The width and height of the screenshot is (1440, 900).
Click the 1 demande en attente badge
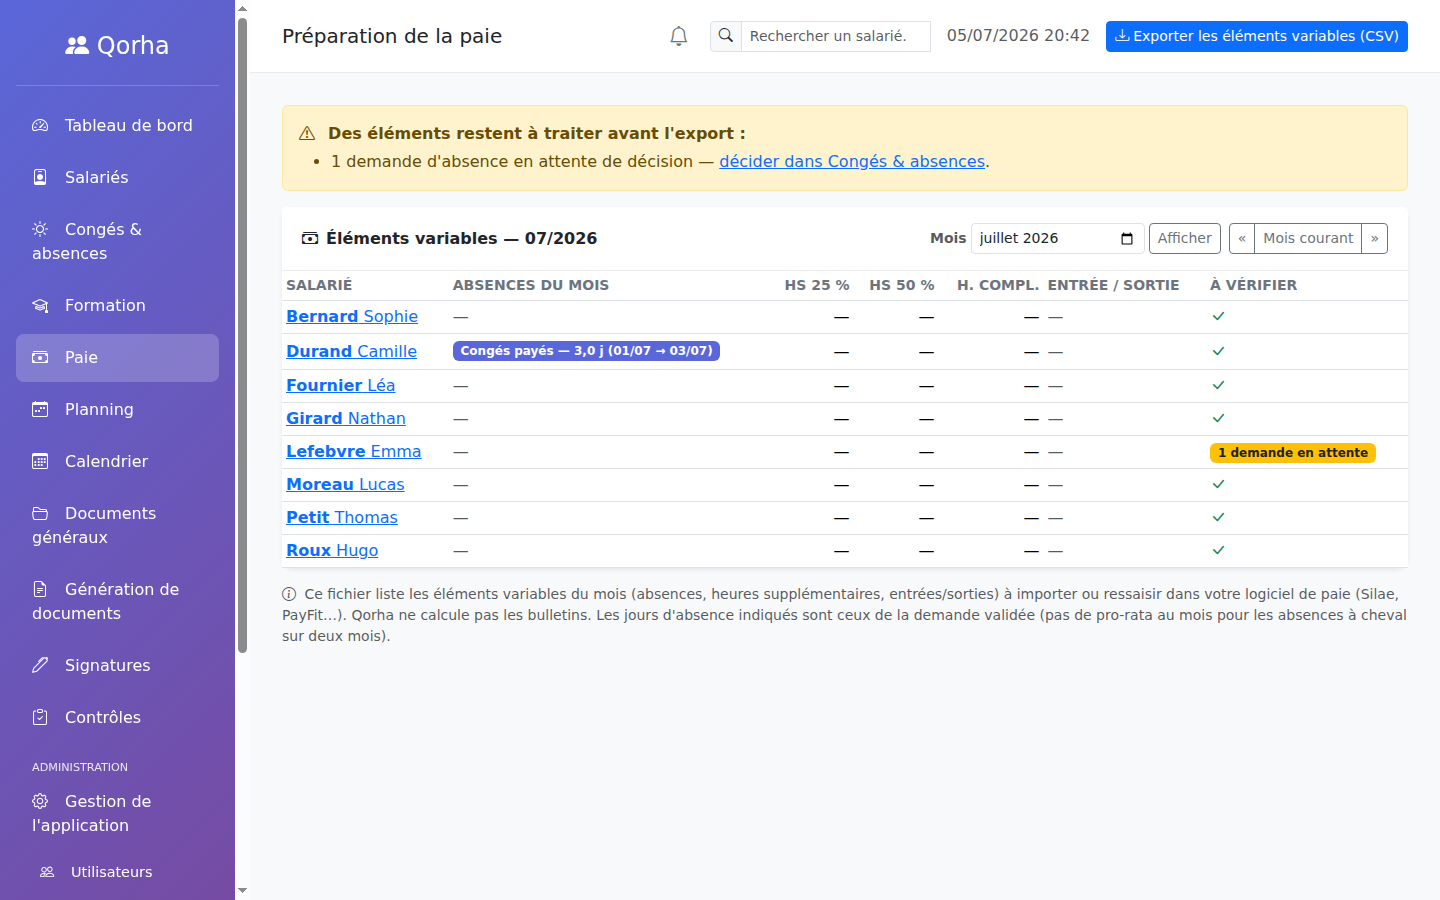pyautogui.click(x=1293, y=453)
